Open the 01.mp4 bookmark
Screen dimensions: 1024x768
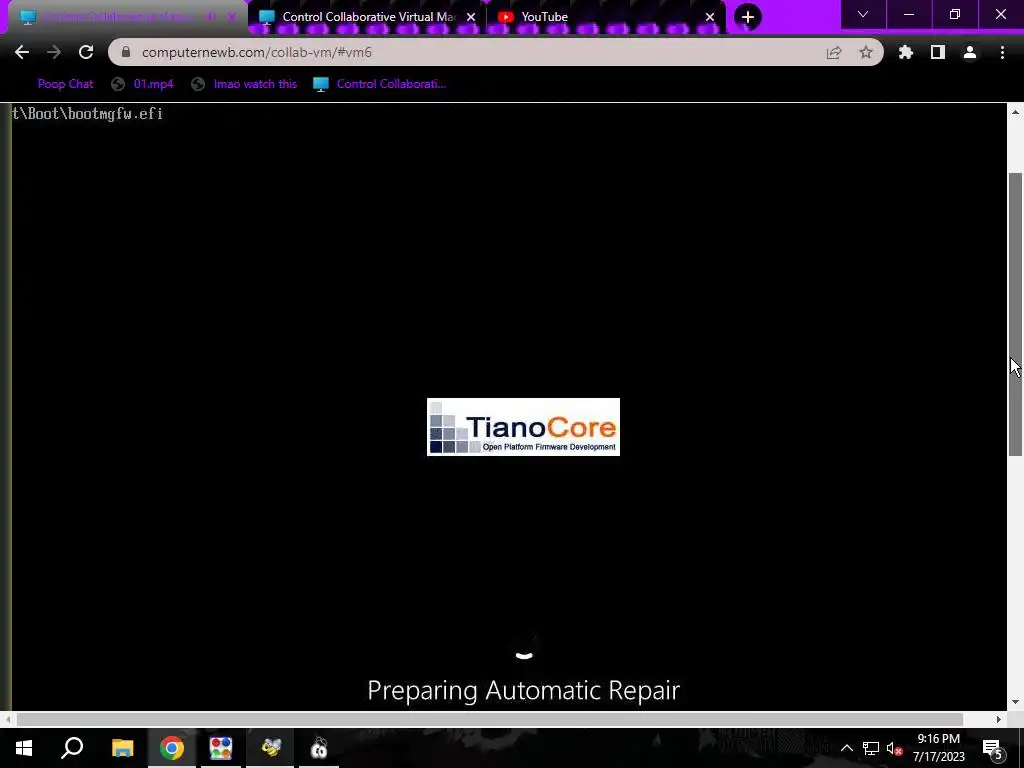click(x=143, y=84)
